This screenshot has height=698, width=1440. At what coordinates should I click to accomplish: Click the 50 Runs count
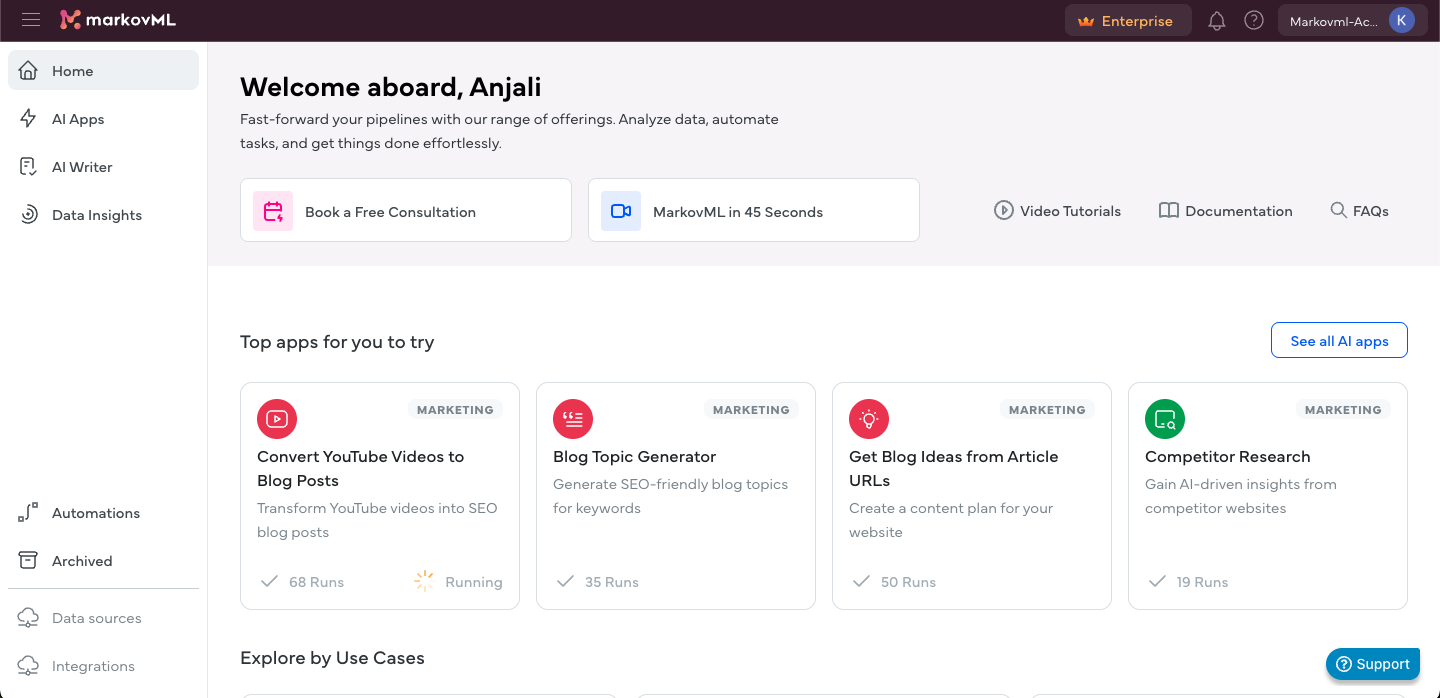(908, 582)
